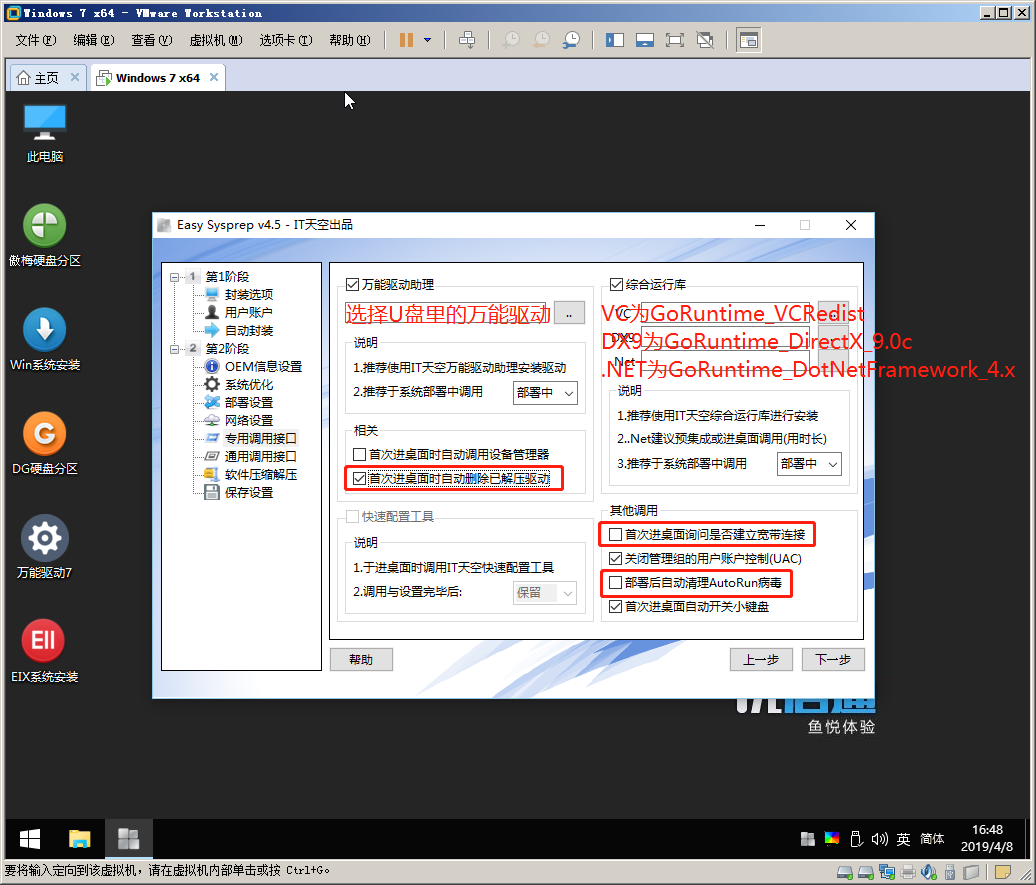The width and height of the screenshot is (1036, 885).
Task: Toggle 首次进桌面自动开关小键盘
Action: pyautogui.click(x=615, y=606)
